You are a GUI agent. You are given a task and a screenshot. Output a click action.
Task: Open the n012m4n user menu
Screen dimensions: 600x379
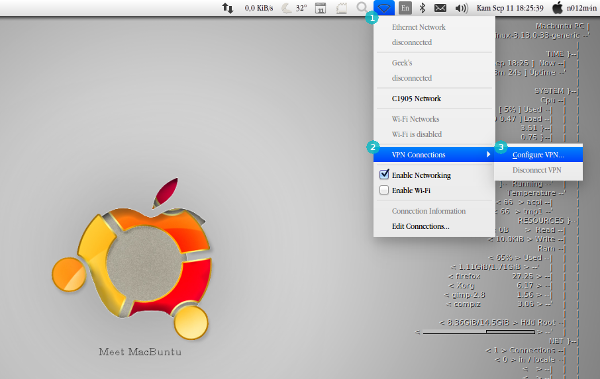581,8
